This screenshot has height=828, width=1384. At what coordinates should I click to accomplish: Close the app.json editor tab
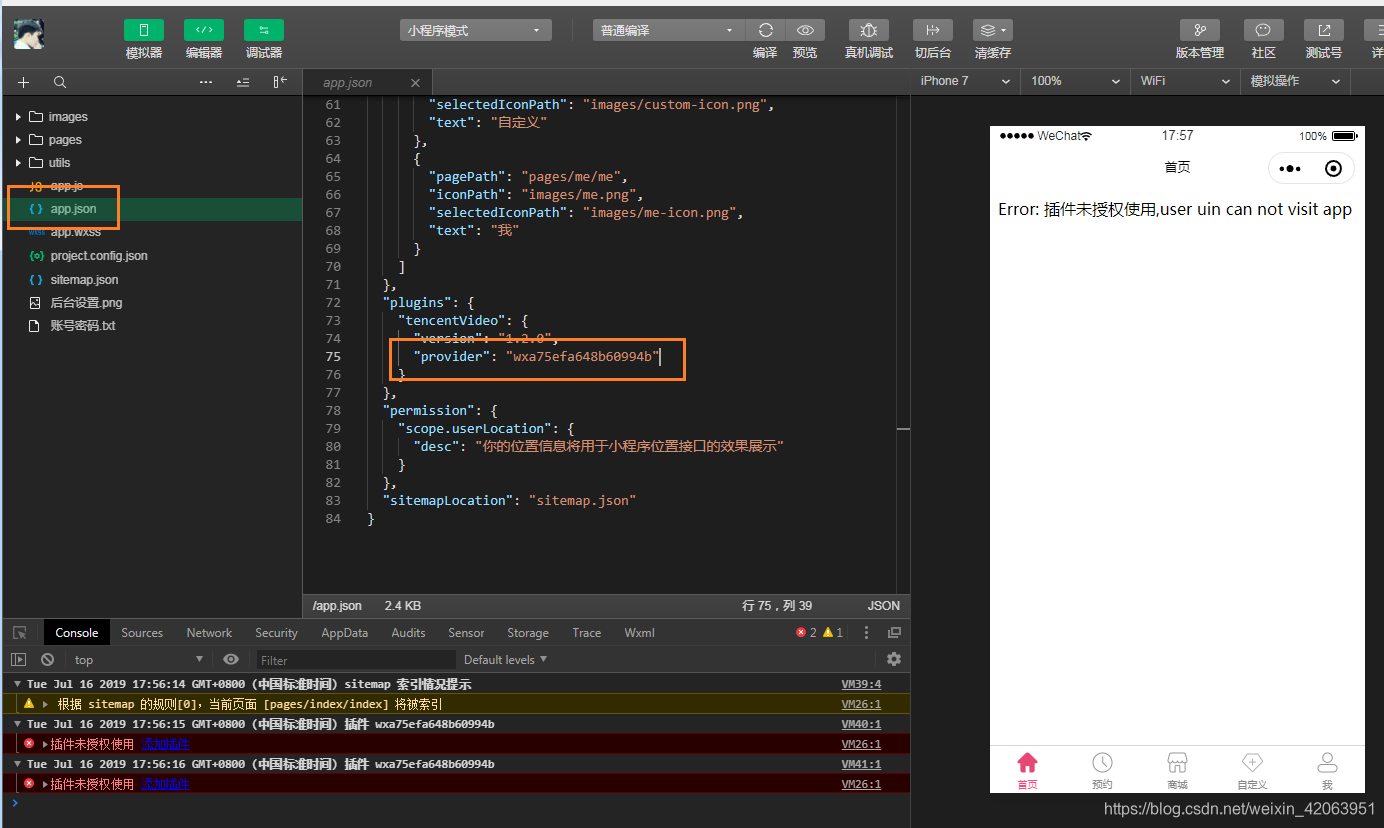tap(416, 83)
